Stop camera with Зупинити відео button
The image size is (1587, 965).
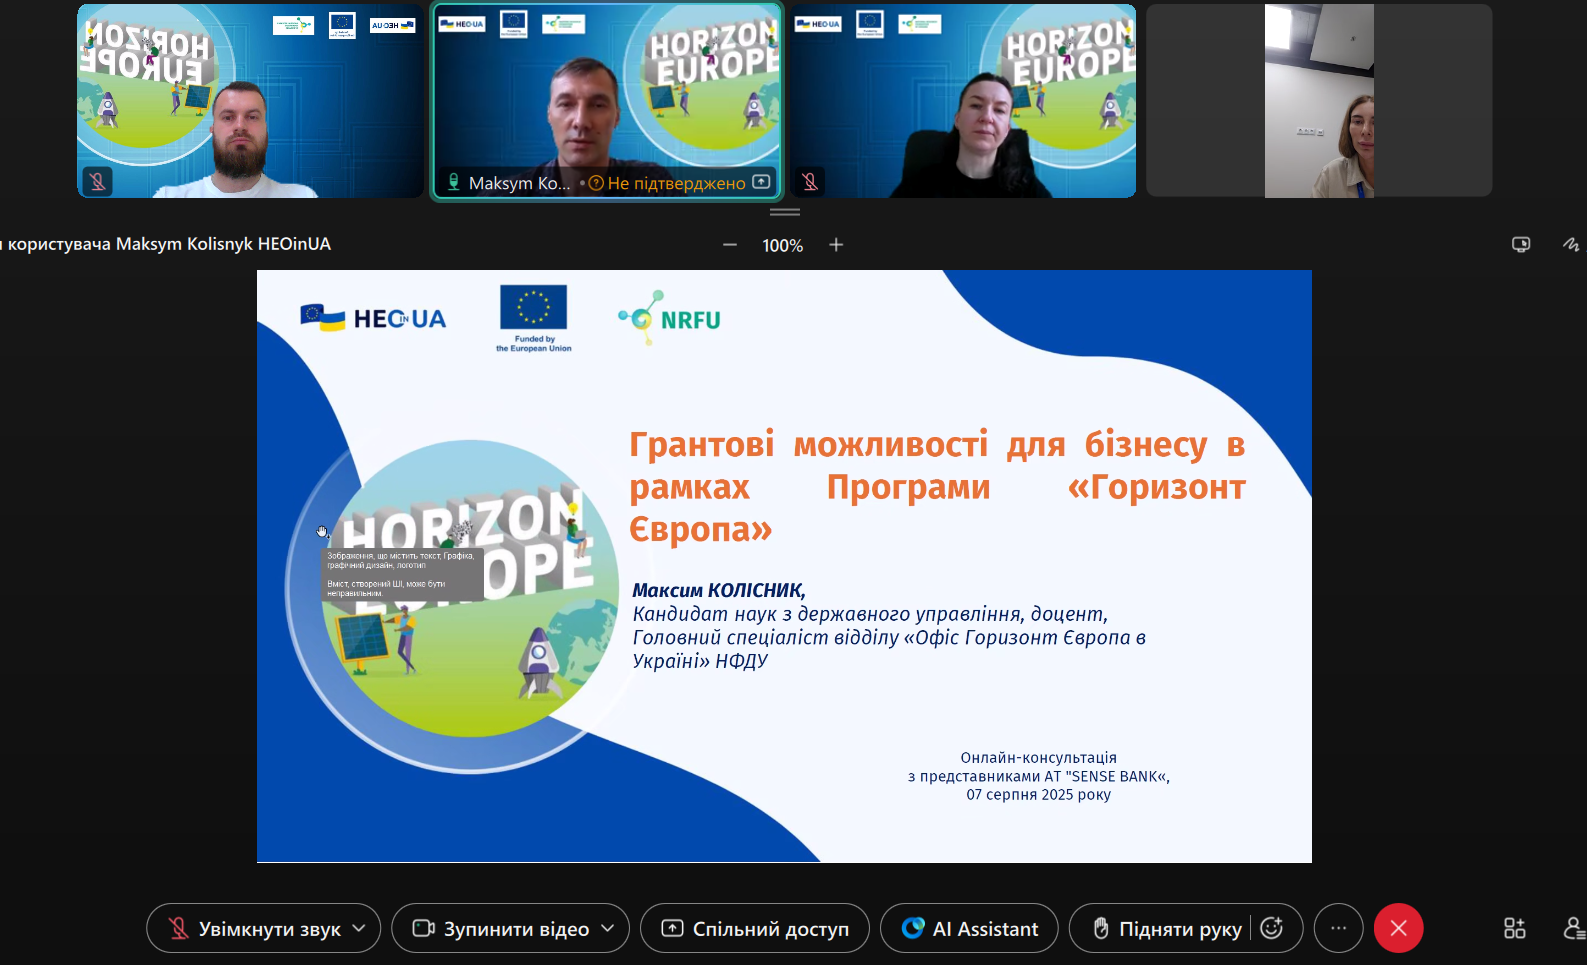click(502, 929)
